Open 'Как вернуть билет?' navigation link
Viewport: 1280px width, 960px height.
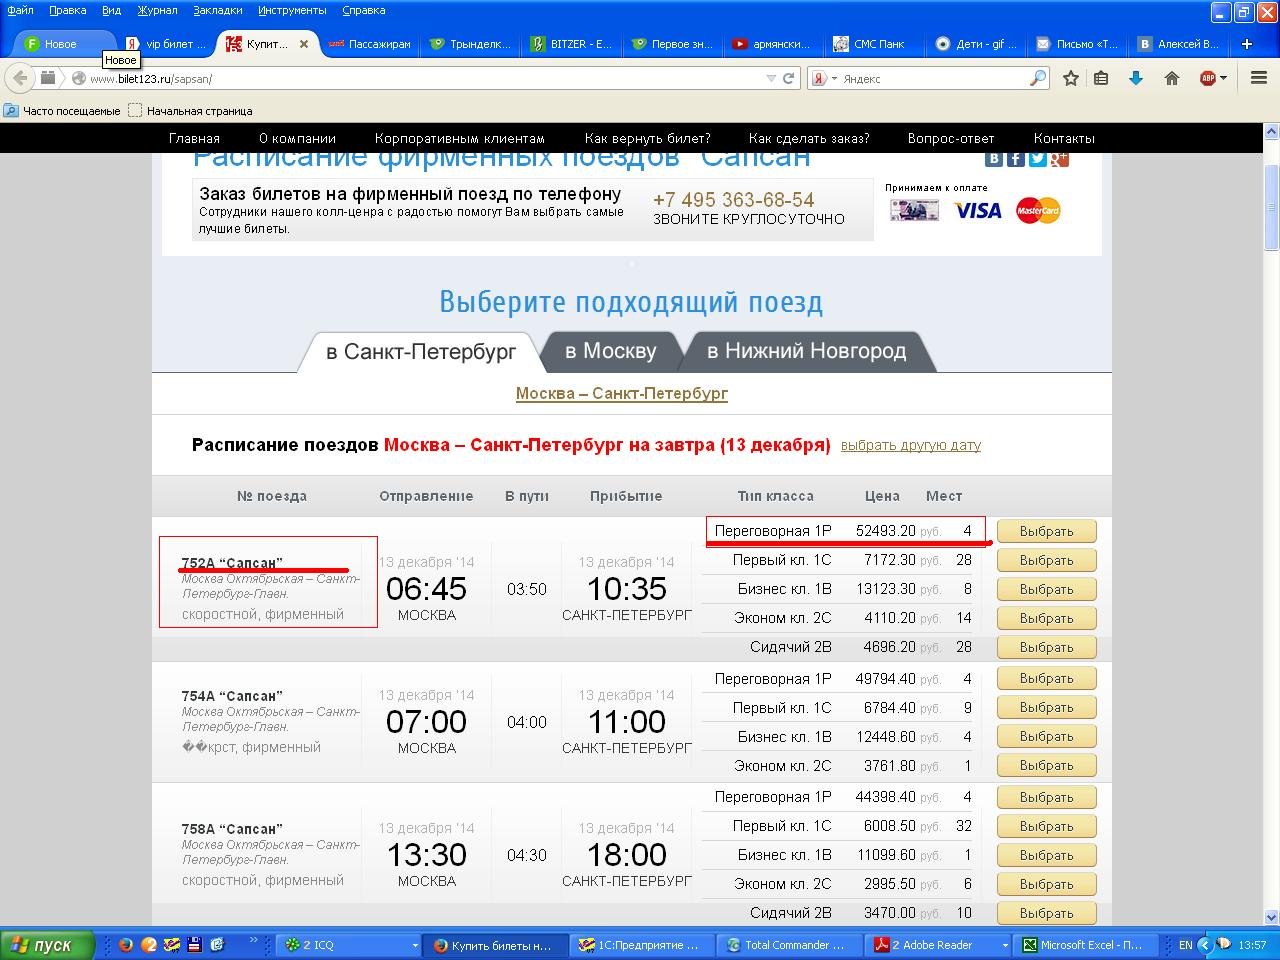[x=647, y=138]
